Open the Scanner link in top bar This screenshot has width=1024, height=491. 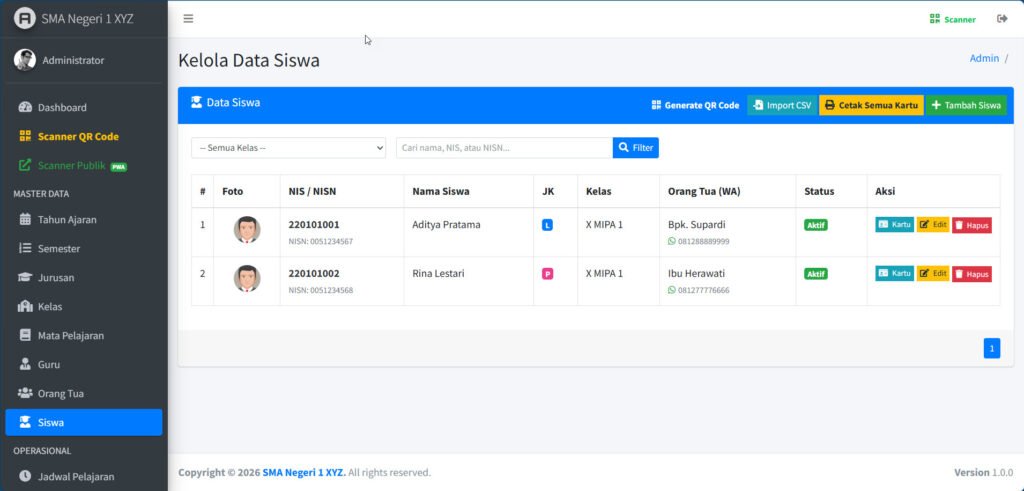coord(952,20)
